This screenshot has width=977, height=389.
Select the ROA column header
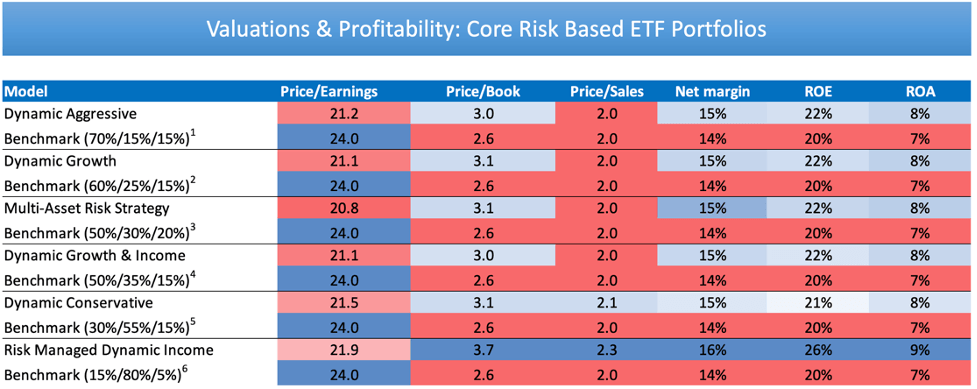(919, 92)
